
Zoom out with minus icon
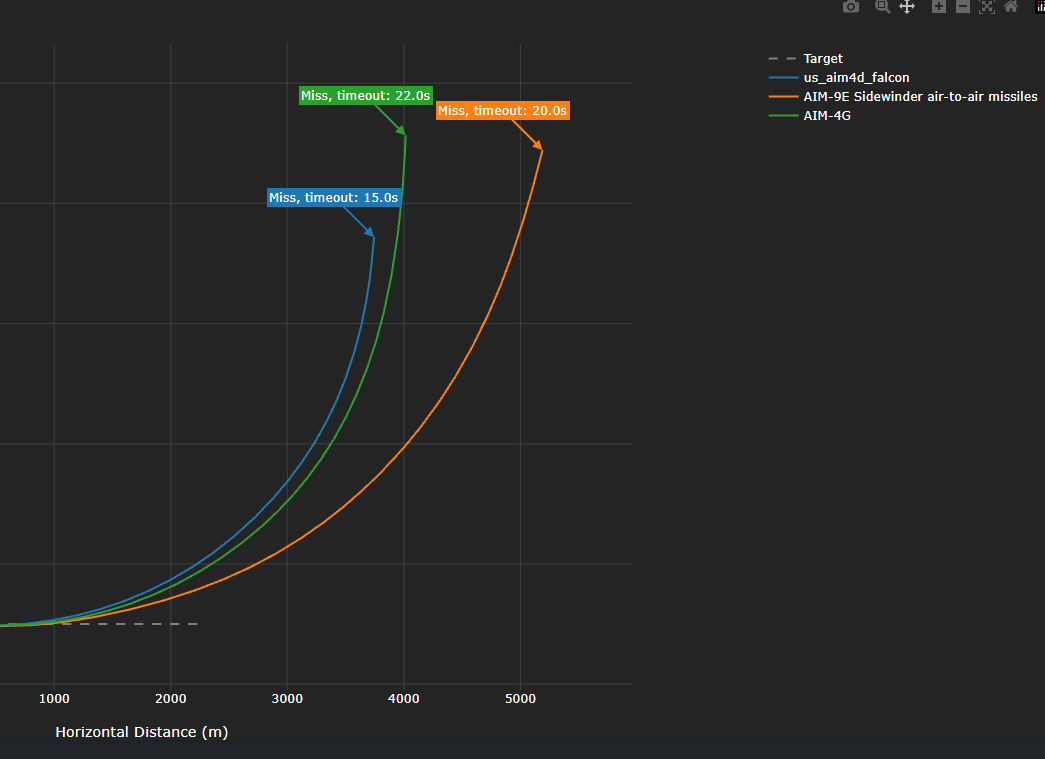(x=963, y=7)
